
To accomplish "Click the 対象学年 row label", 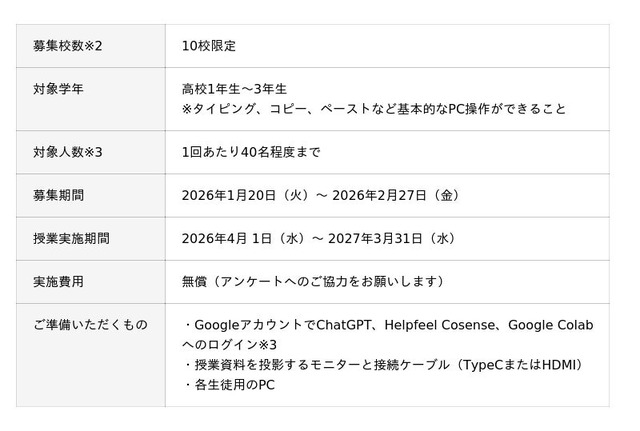I will point(58,89).
